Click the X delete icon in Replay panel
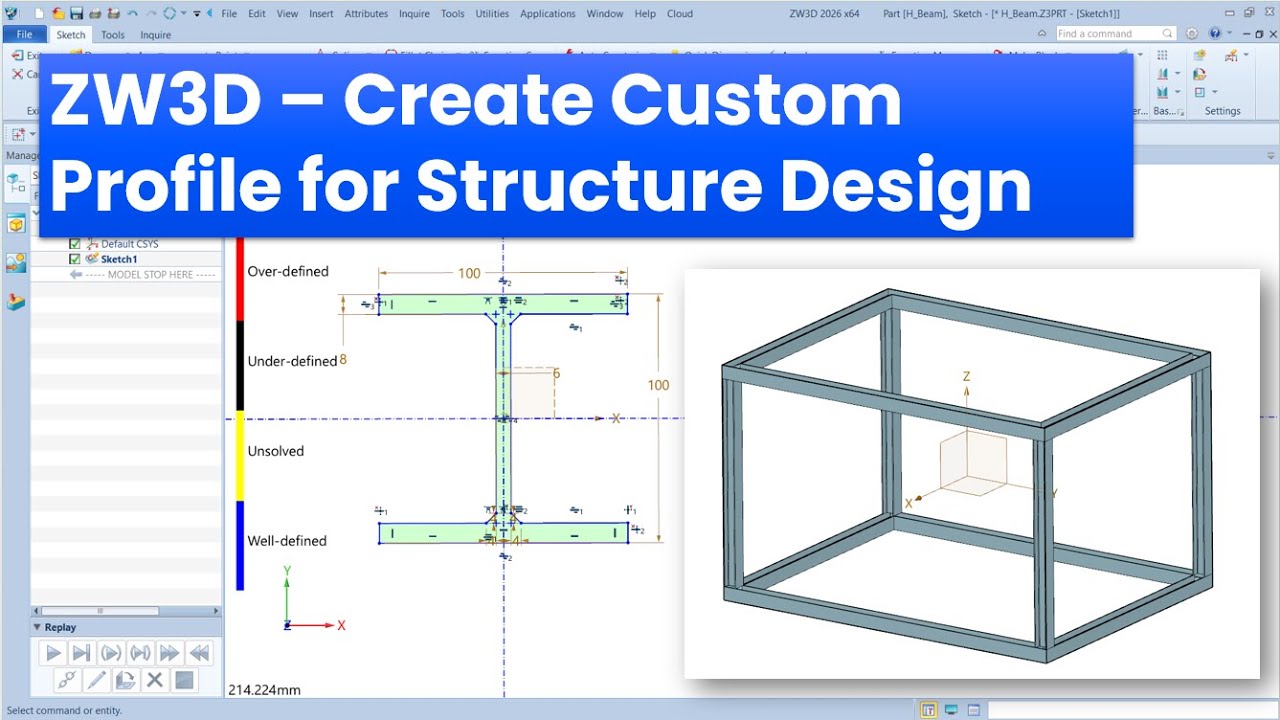 154,680
